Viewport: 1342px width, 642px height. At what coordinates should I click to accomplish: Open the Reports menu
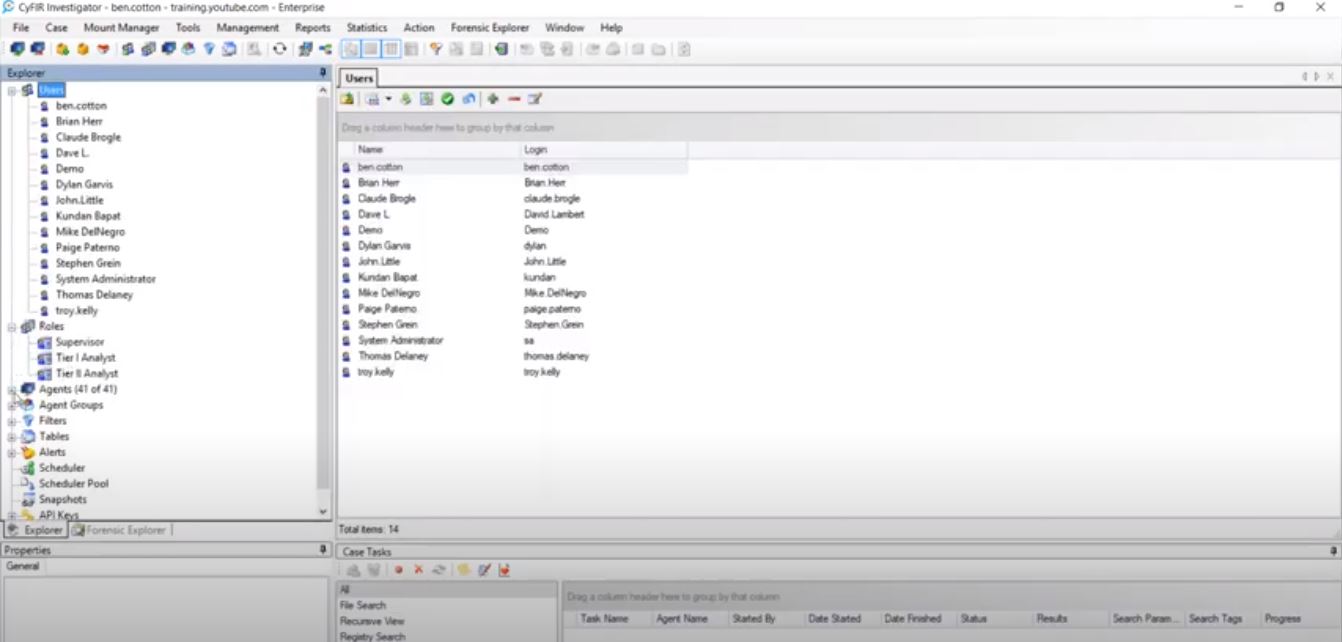pos(313,27)
